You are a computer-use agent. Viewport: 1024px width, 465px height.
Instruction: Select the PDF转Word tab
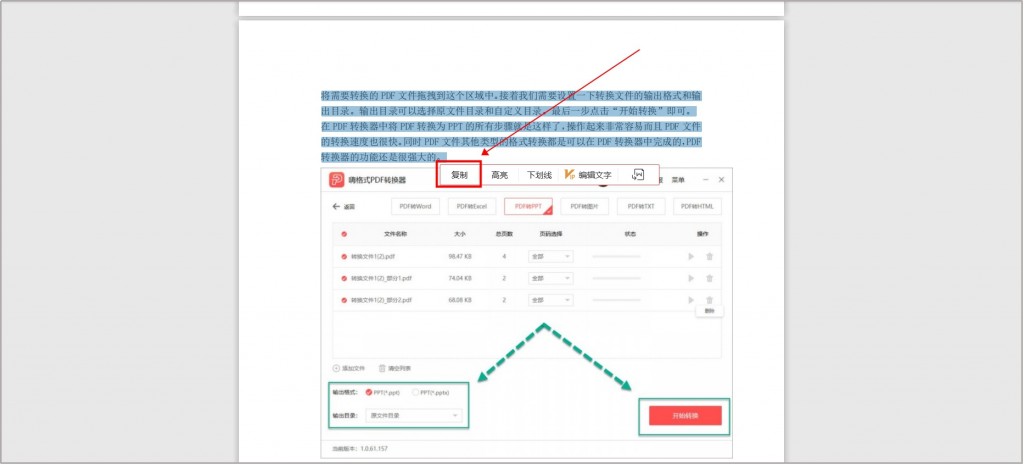point(415,206)
